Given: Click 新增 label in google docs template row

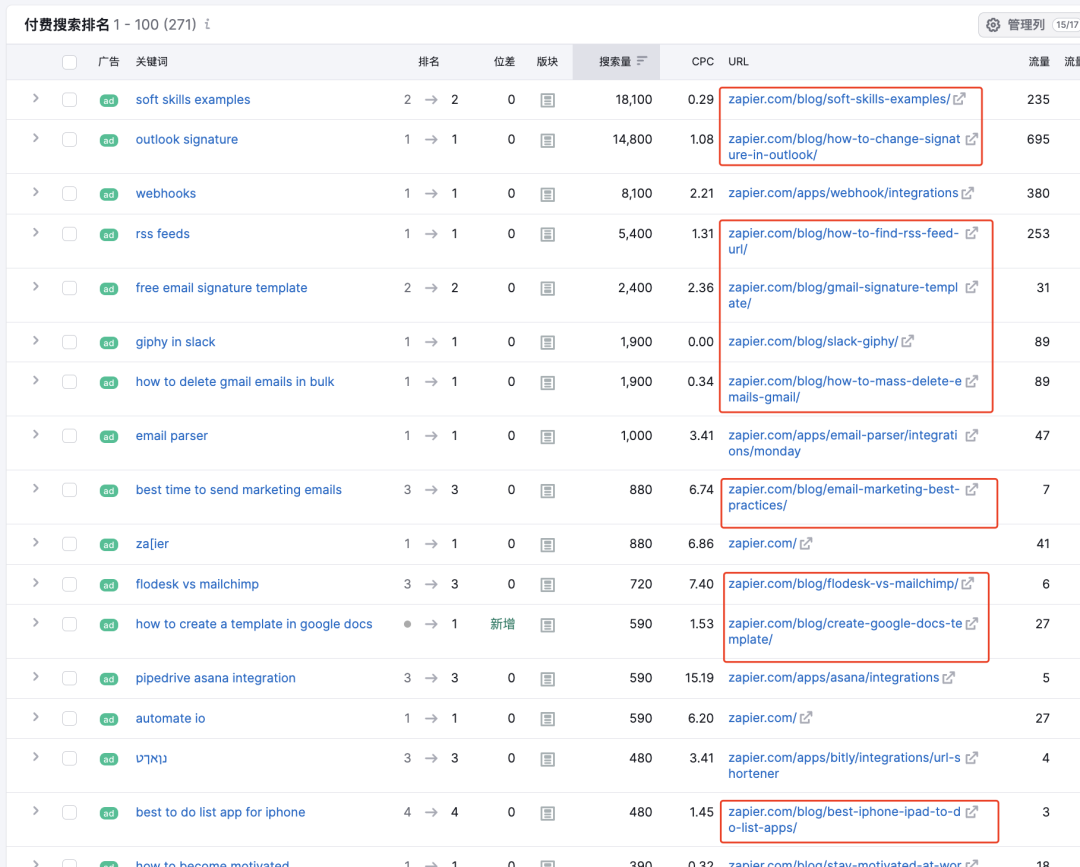Looking at the screenshot, I should 503,624.
